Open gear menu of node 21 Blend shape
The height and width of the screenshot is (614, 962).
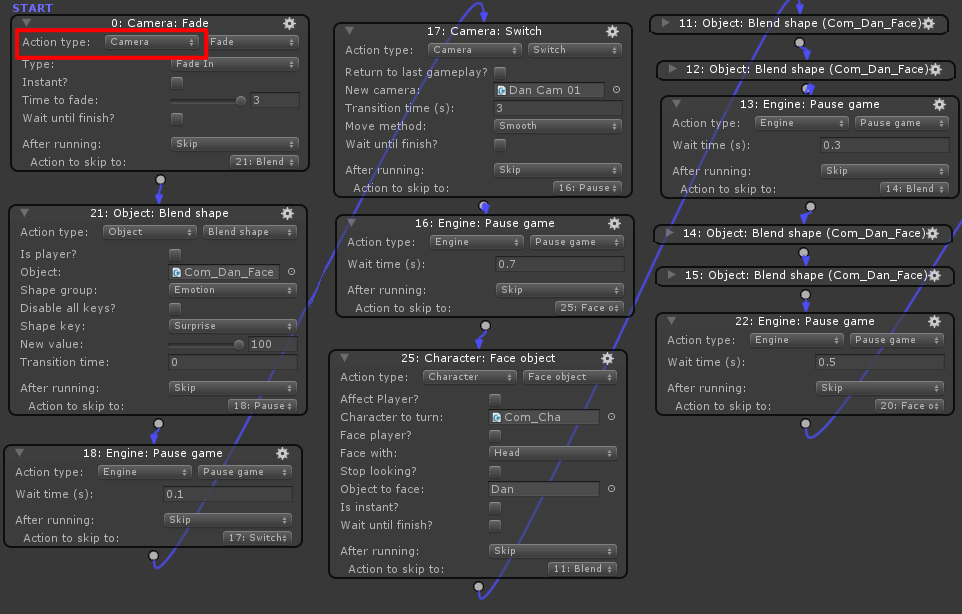coord(287,213)
